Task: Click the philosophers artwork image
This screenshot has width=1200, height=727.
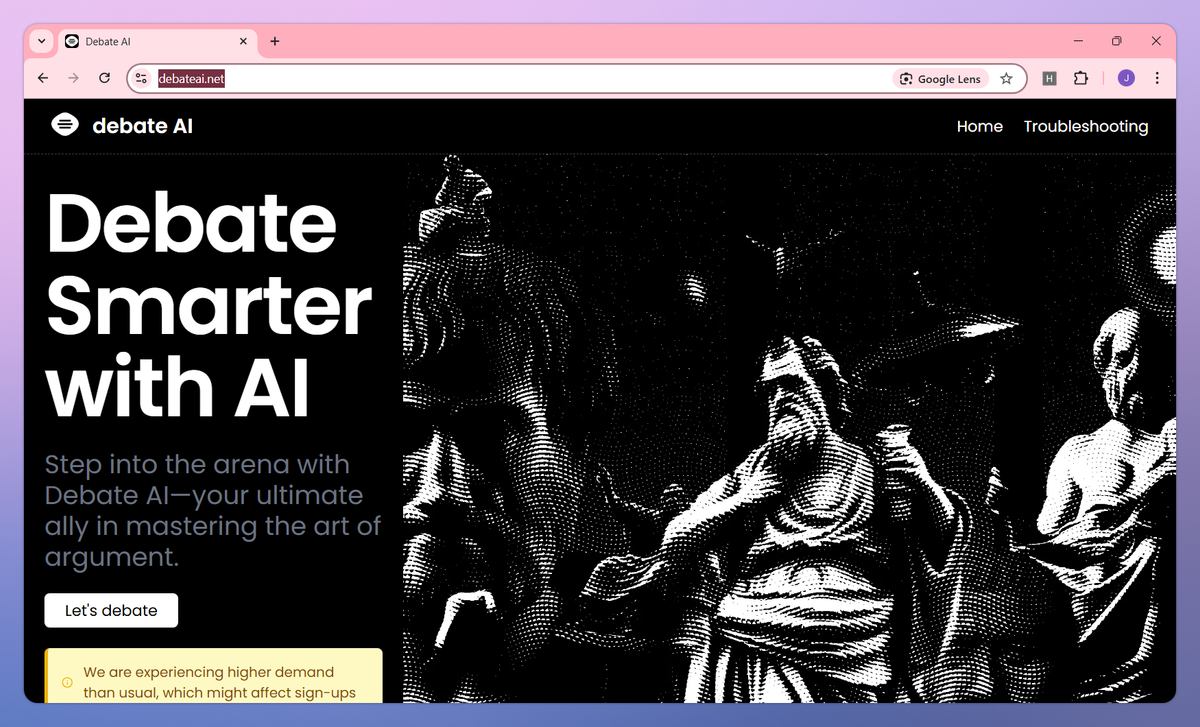Action: [789, 428]
